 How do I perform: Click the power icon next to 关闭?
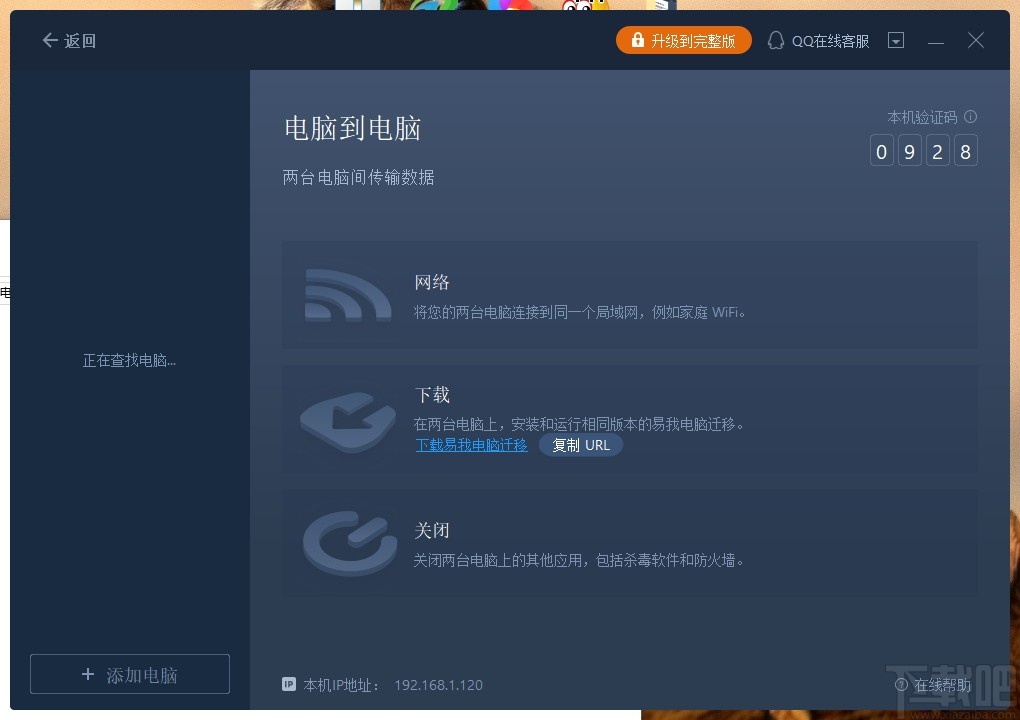coord(347,545)
